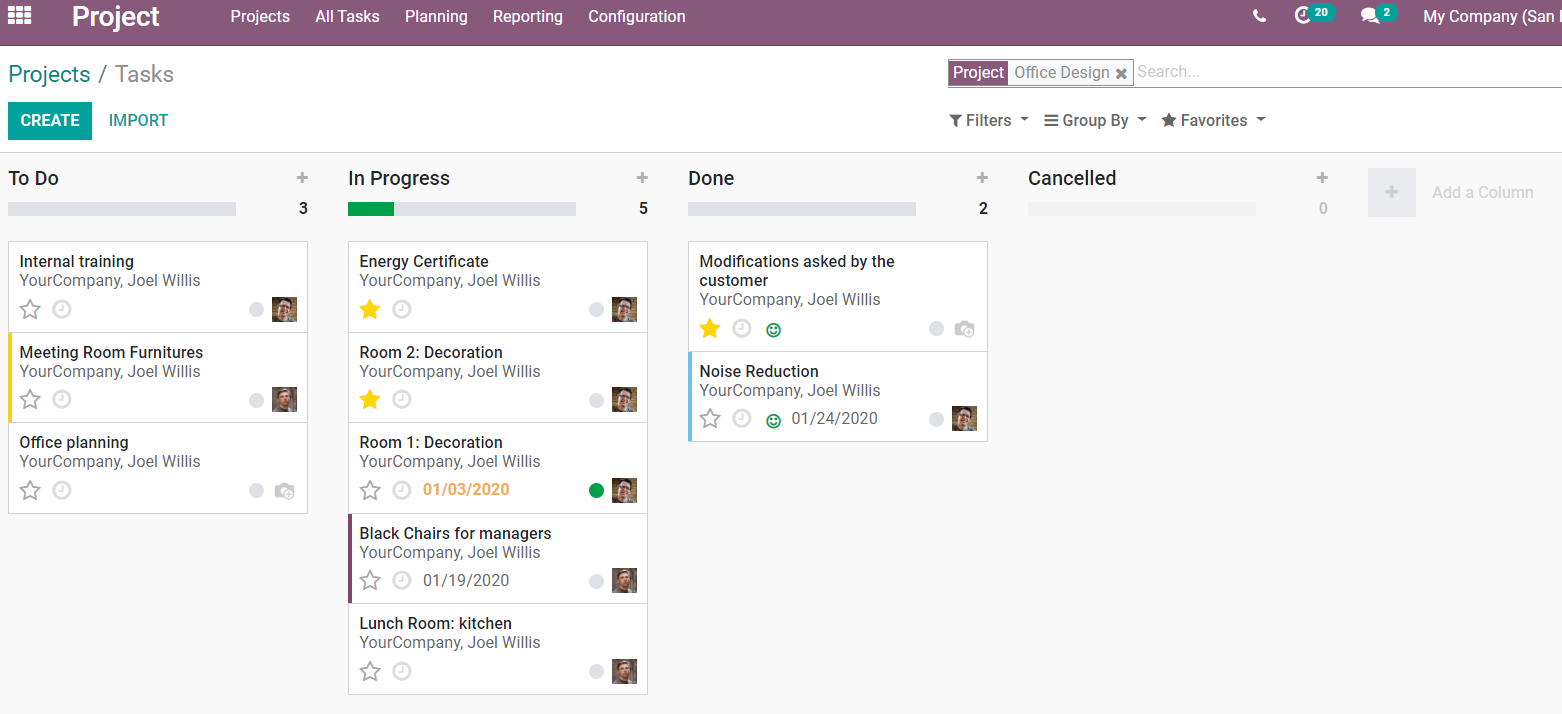Click activity clock on Black Chairs for managers

pos(402,580)
